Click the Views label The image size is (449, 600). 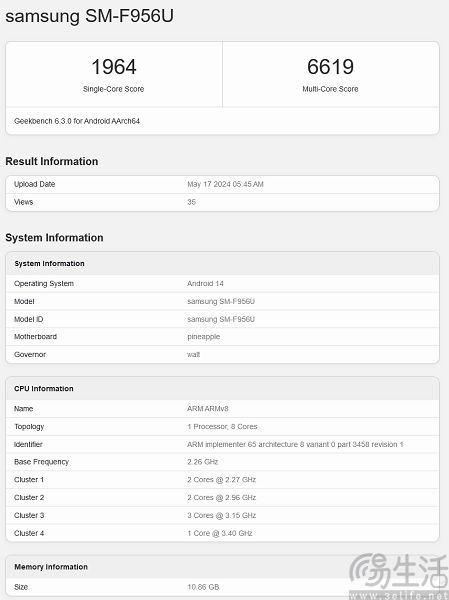point(24,202)
